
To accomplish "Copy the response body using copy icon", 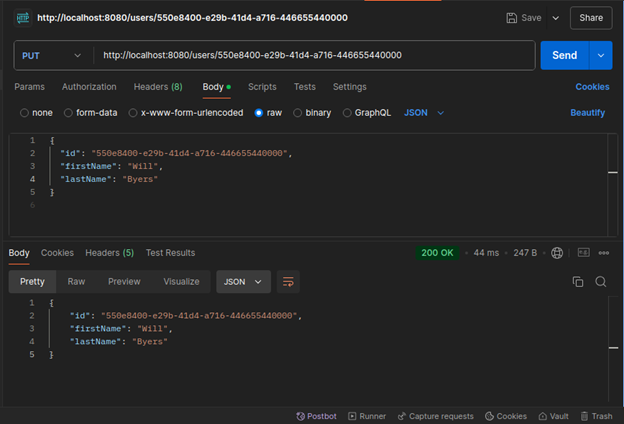I will pos(577,282).
